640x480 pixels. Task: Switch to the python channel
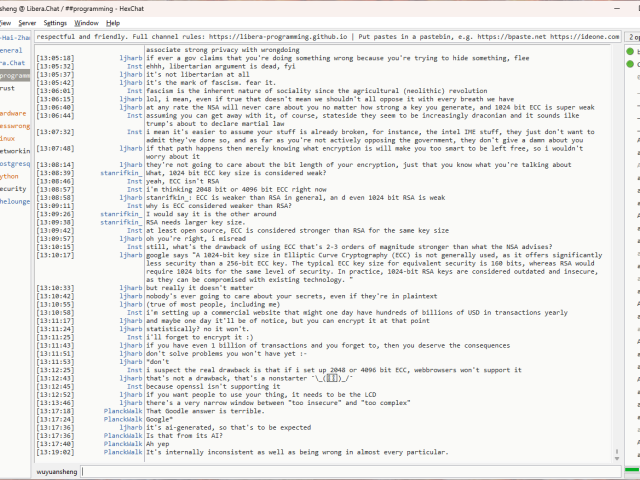10,175
